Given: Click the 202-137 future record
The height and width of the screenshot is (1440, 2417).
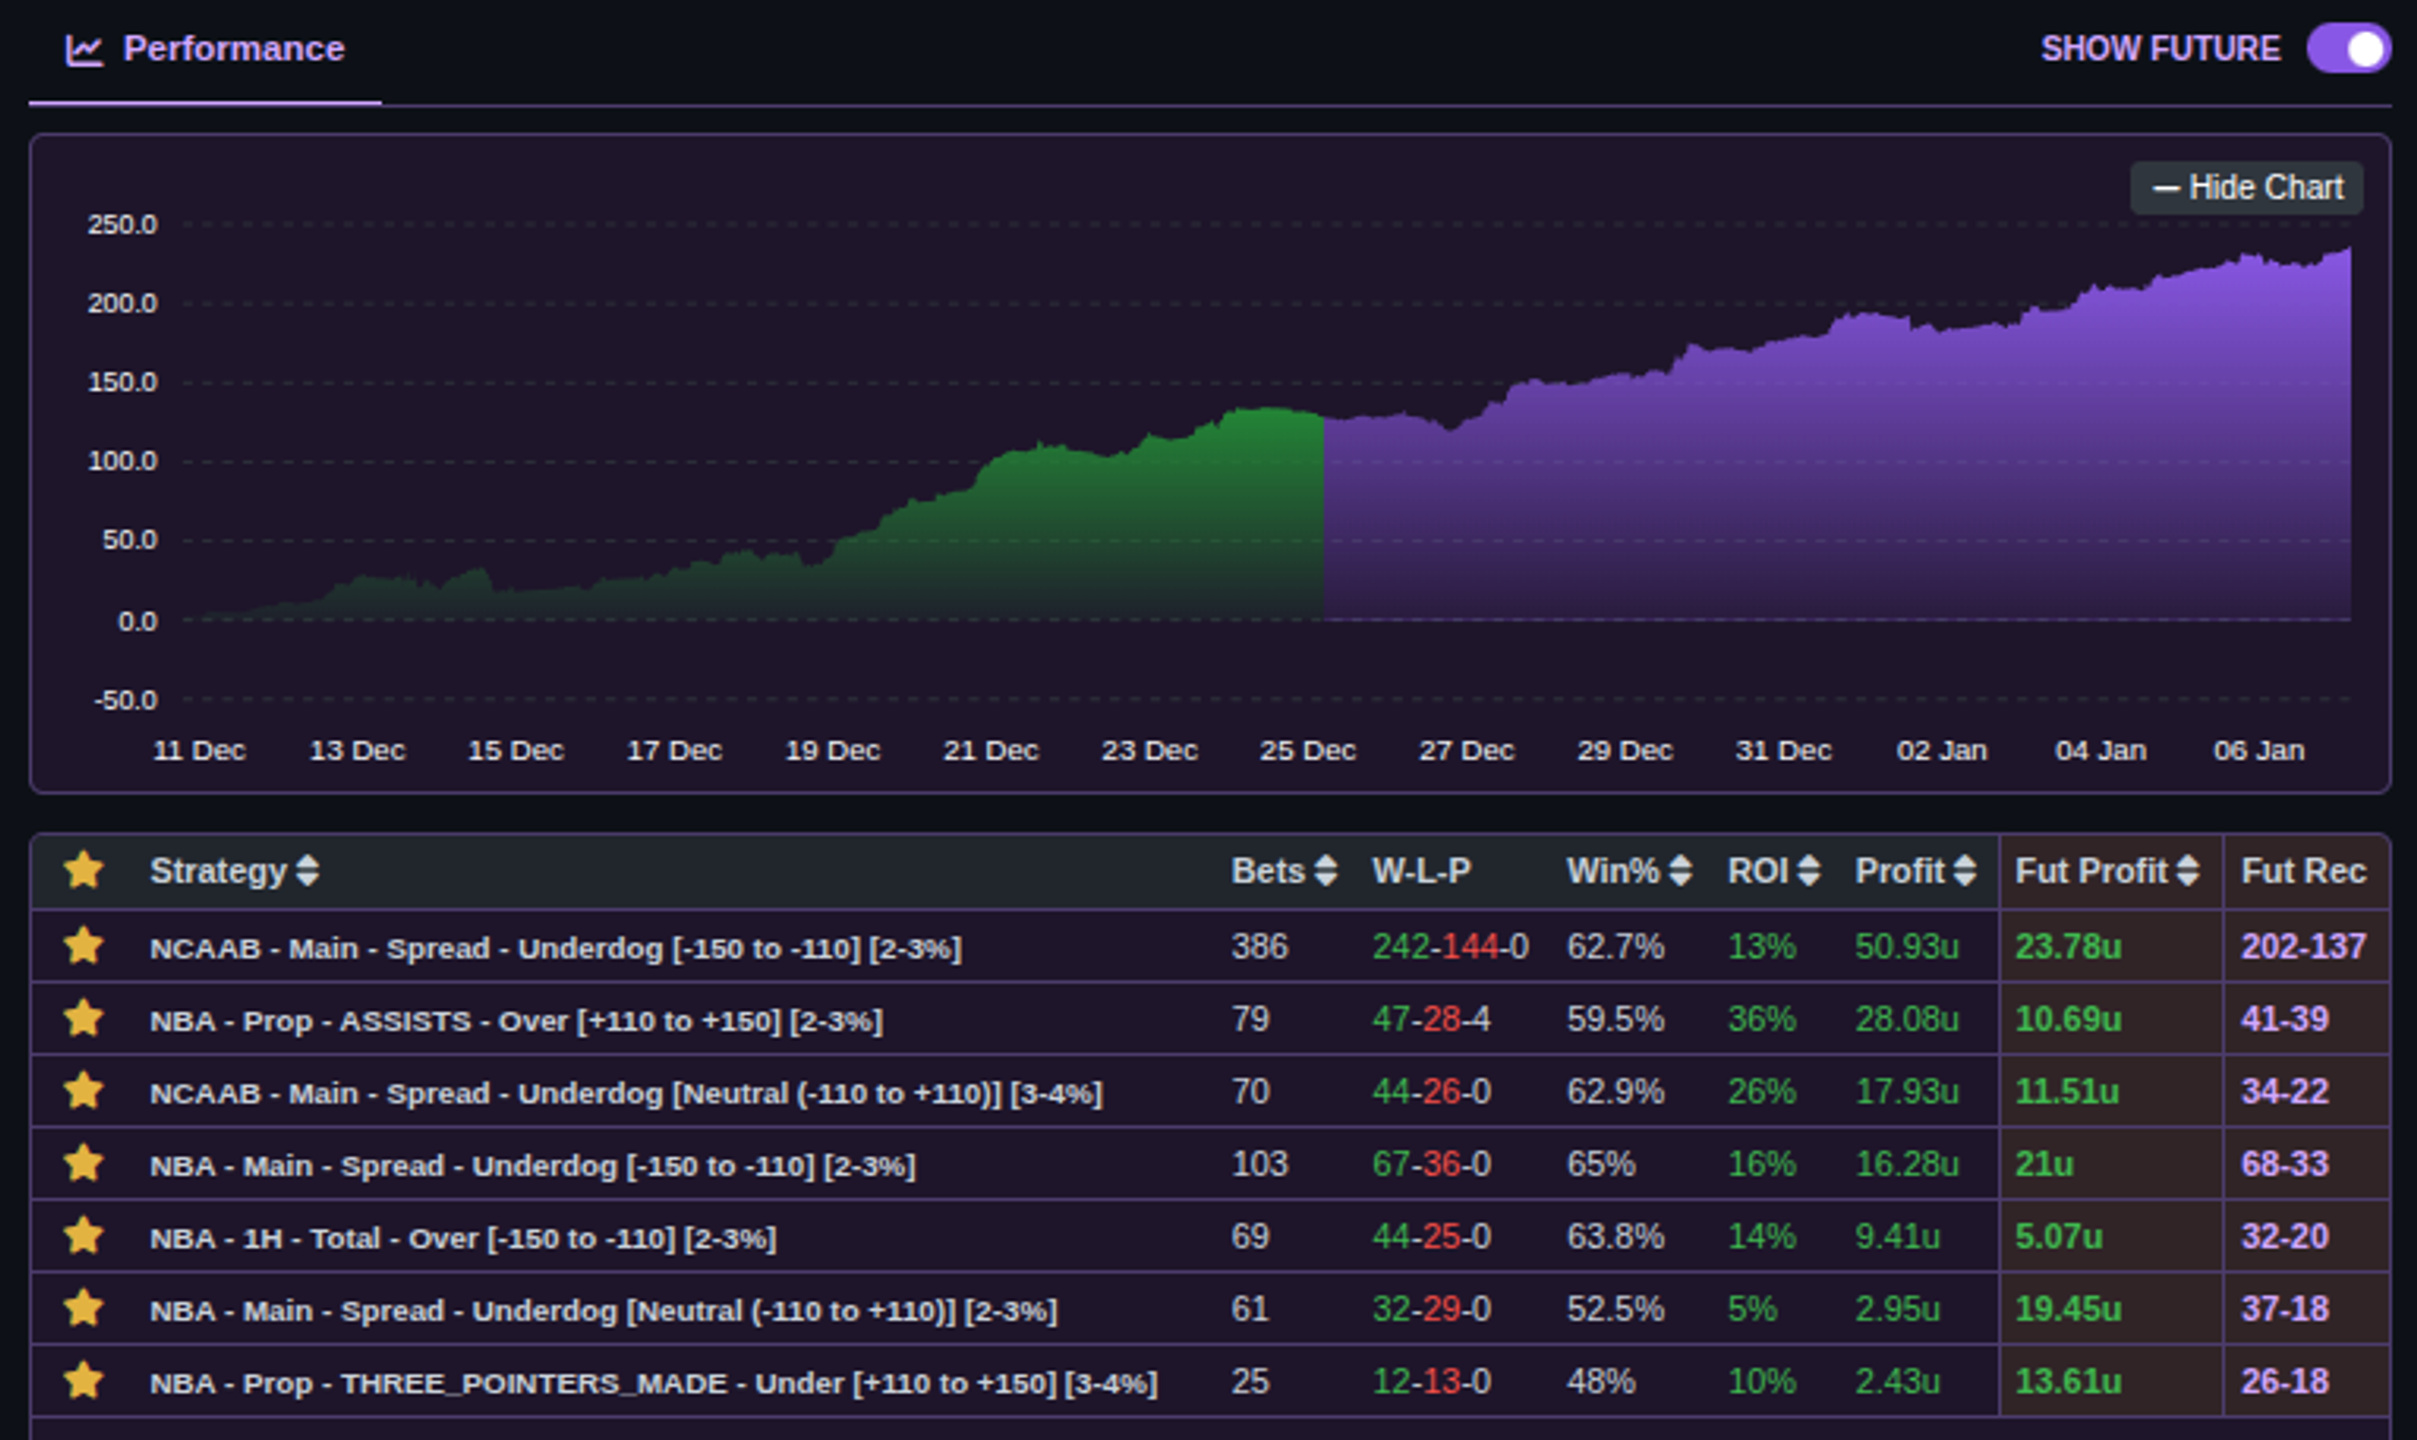Looking at the screenshot, I should [2303, 946].
